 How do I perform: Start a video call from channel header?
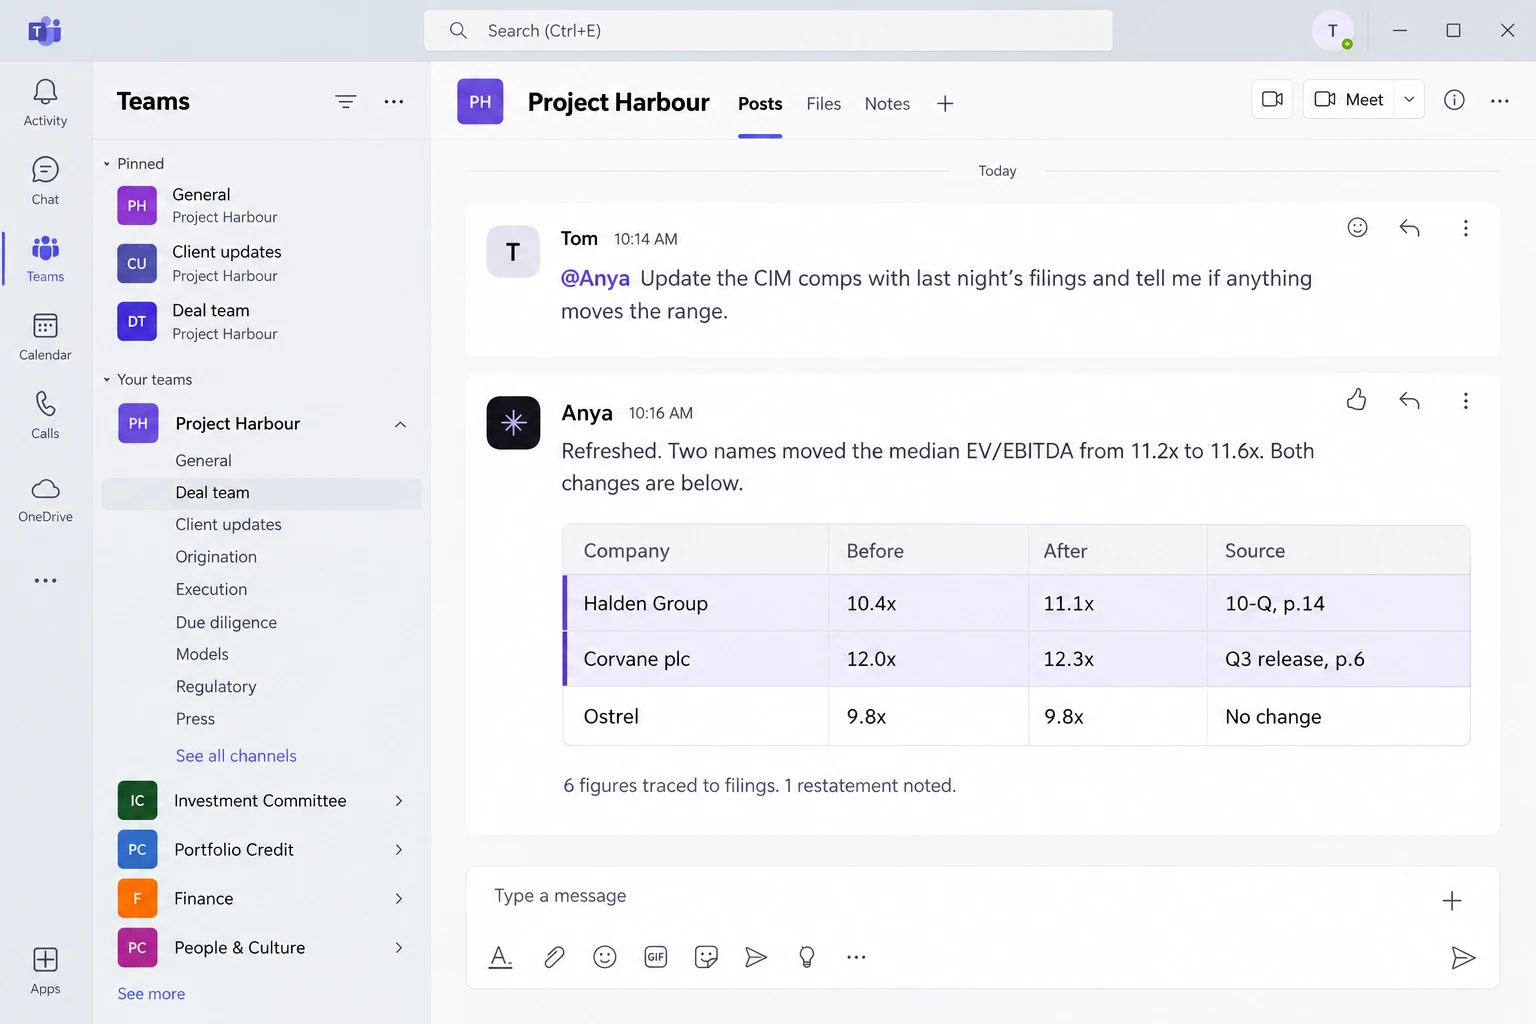[x=1272, y=99]
